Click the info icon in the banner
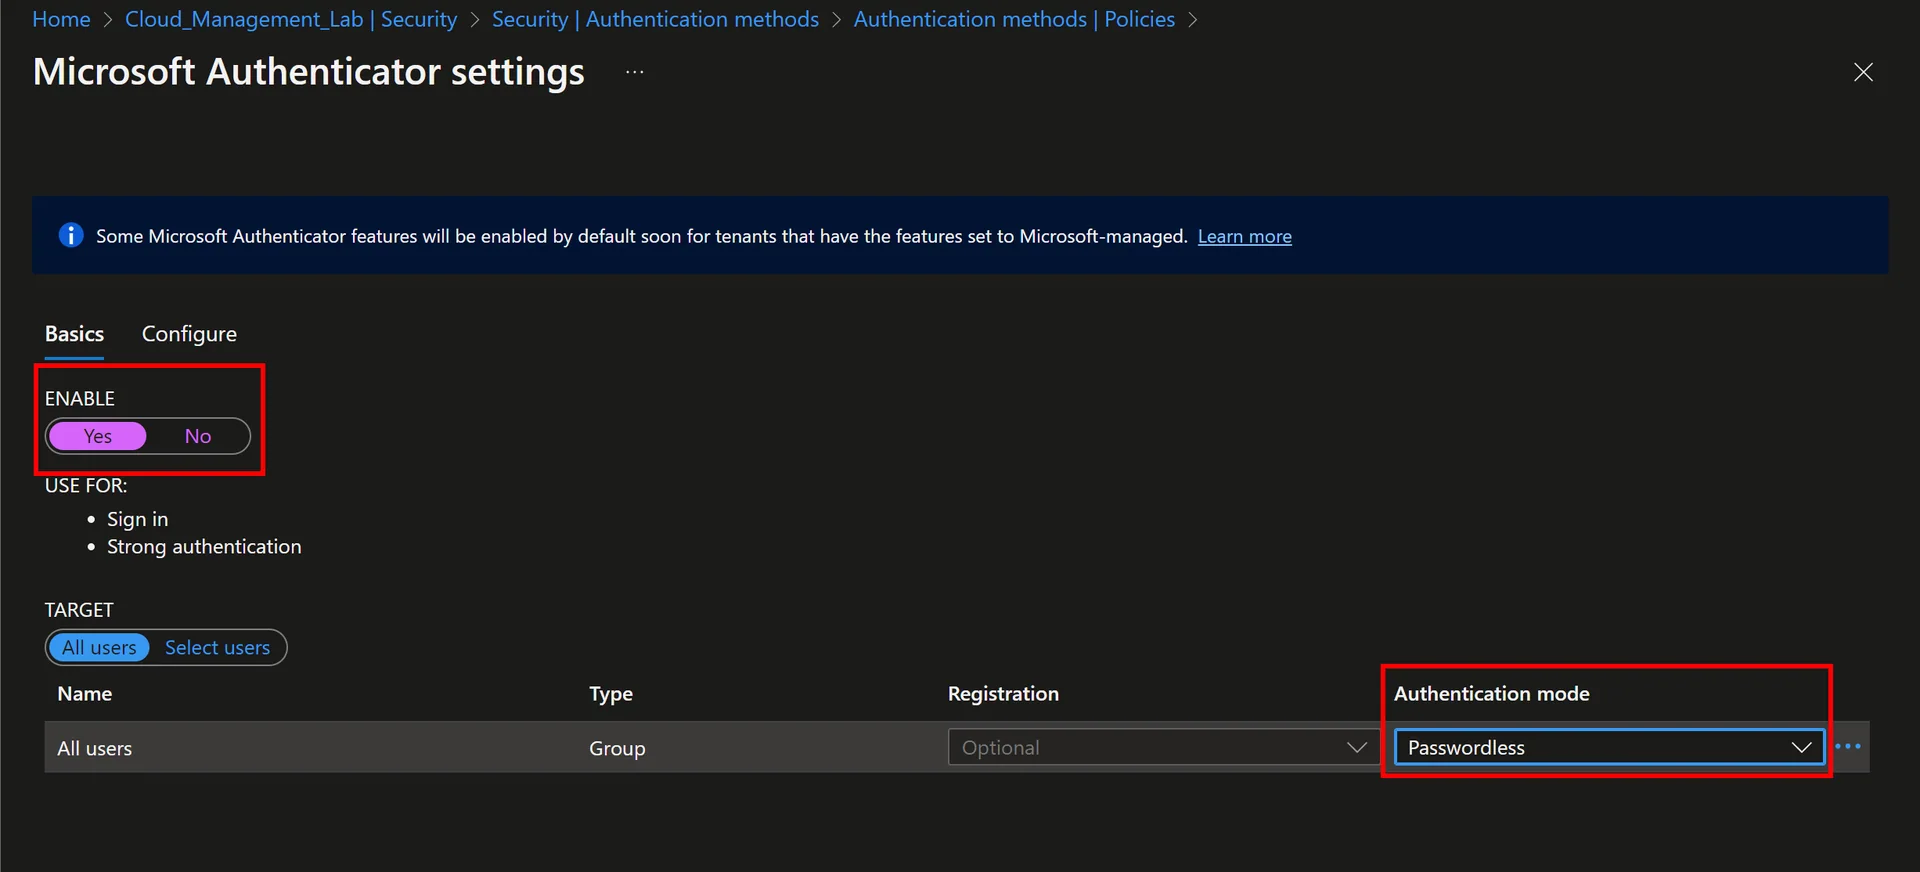Viewport: 1920px width, 872px height. (x=71, y=235)
